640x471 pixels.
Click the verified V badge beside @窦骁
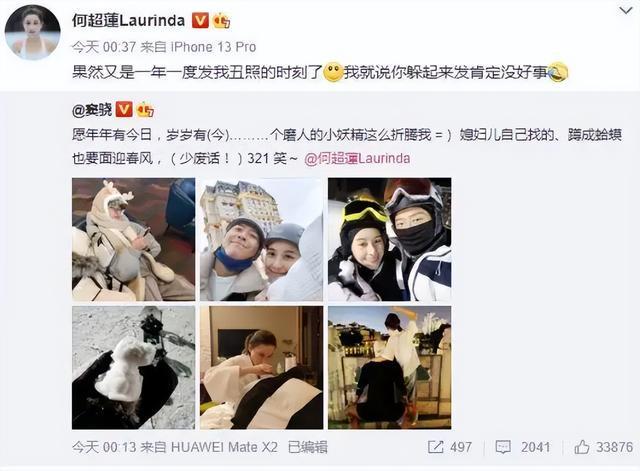(124, 110)
